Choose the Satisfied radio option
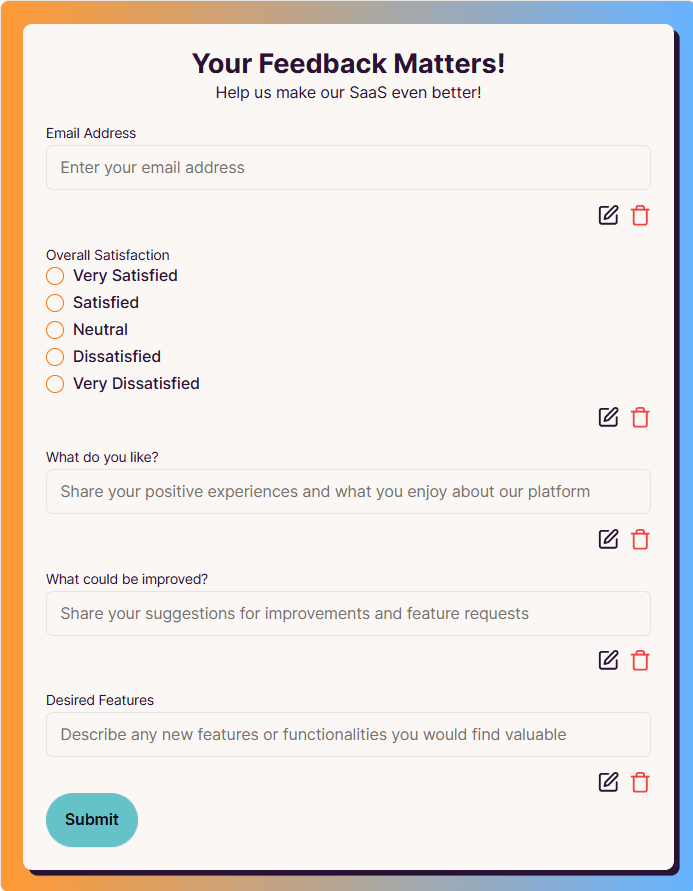The width and height of the screenshot is (693, 891). coord(55,303)
